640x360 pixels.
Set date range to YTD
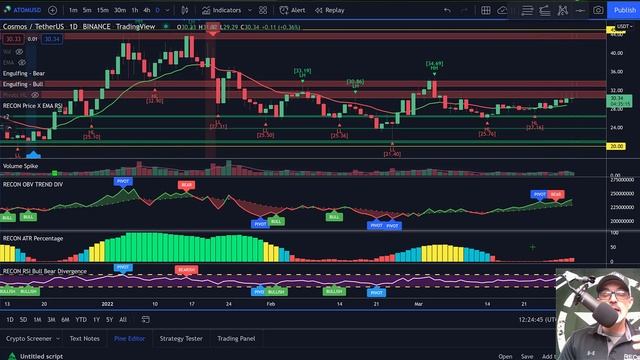(81, 320)
